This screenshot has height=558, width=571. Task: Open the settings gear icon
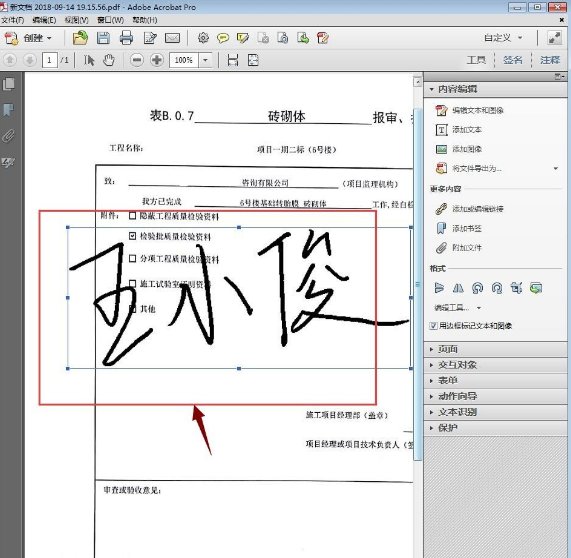pos(203,38)
